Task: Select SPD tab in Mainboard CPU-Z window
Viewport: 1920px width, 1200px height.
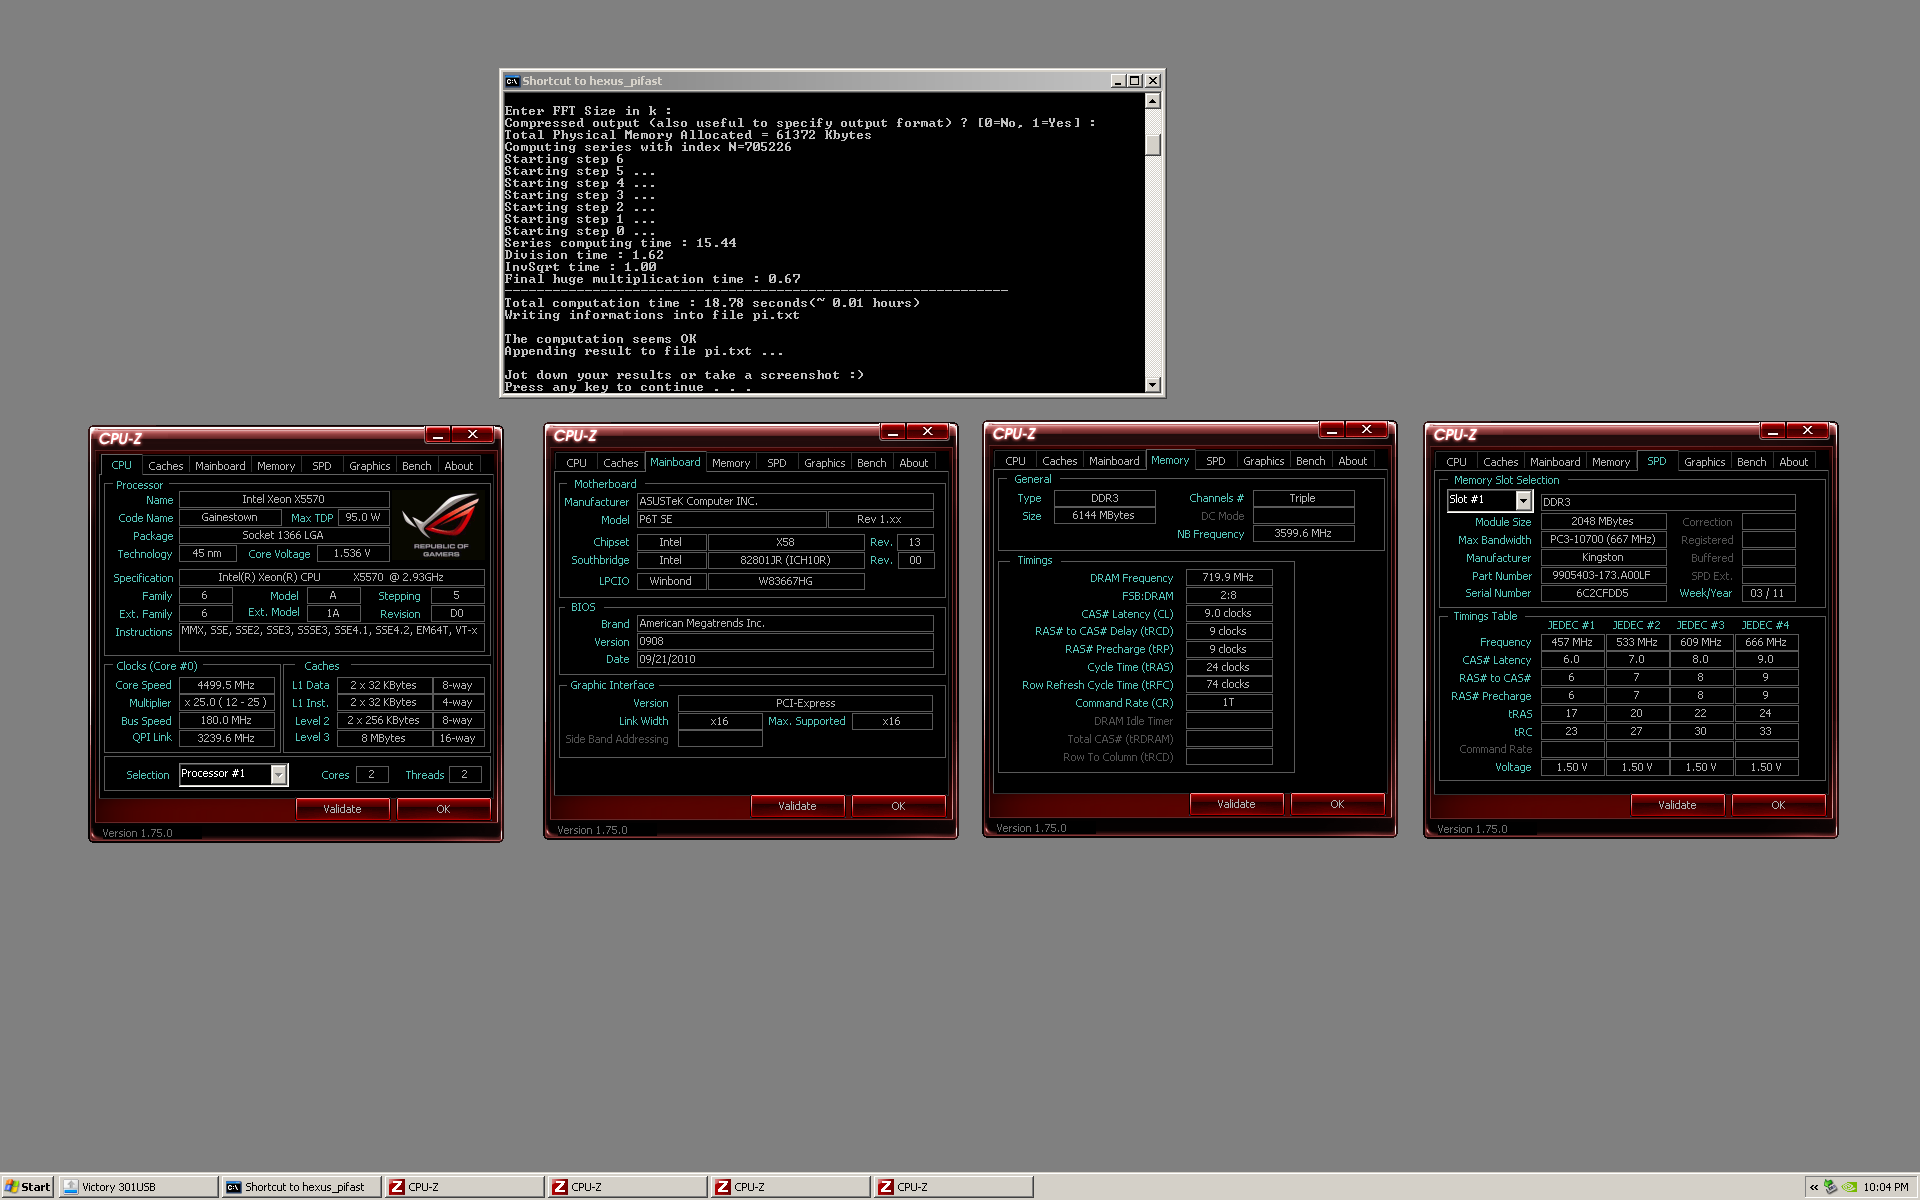Action: [x=777, y=463]
